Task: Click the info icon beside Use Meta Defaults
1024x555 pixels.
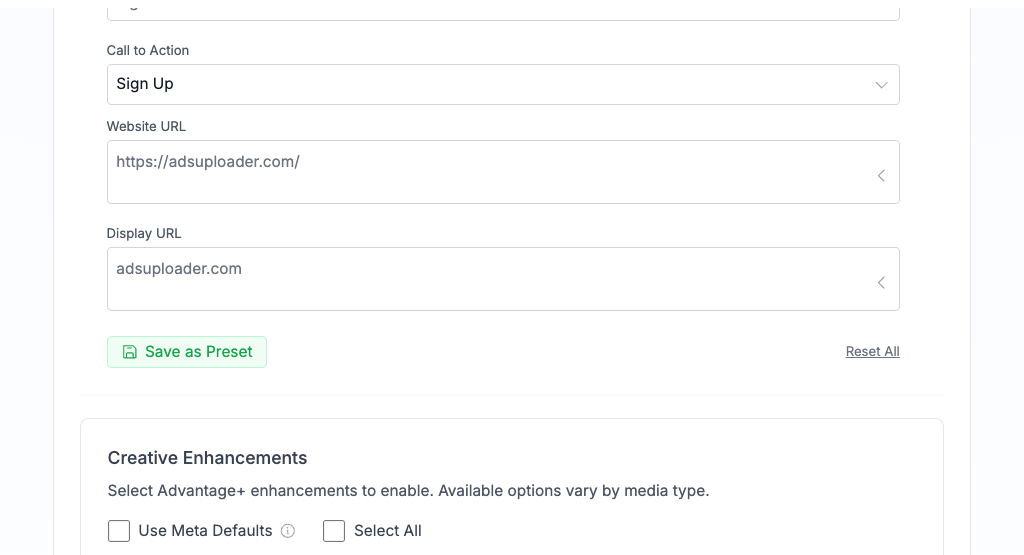Action: [x=288, y=531]
